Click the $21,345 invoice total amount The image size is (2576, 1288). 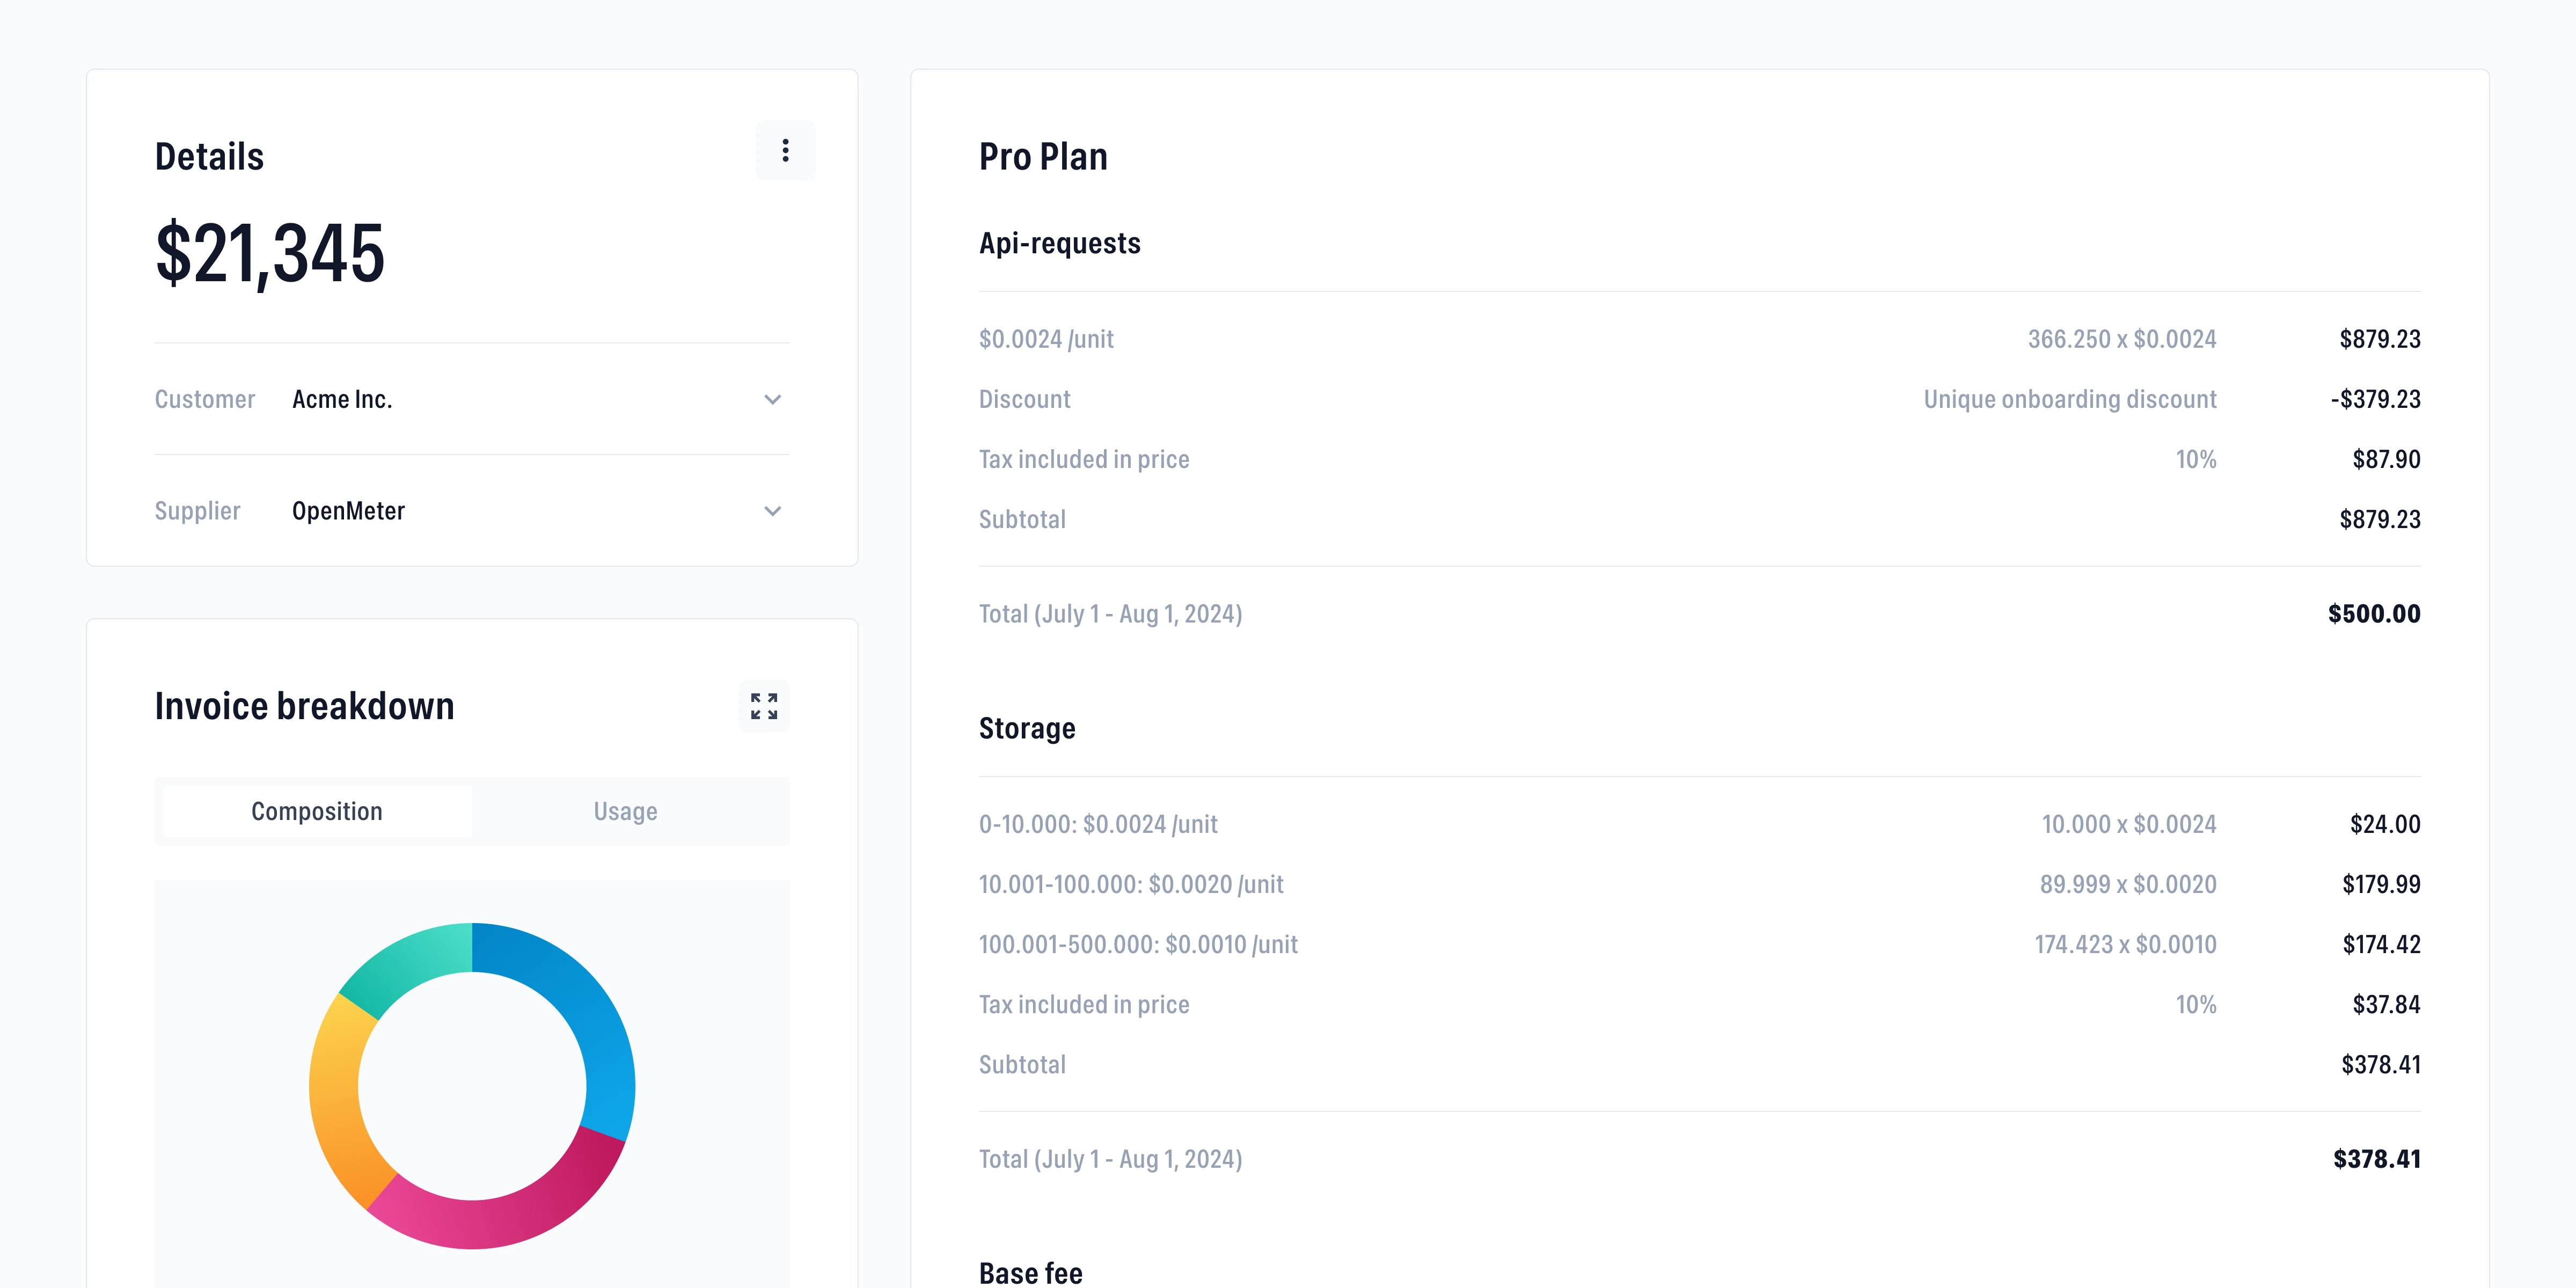point(270,253)
